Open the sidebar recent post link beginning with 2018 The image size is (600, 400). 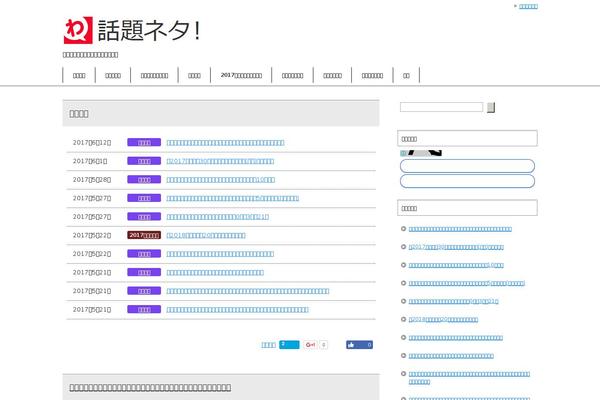click(443, 320)
